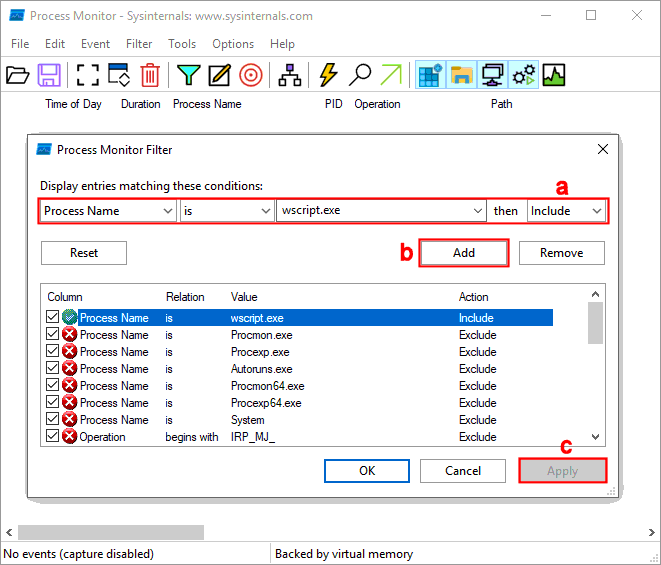Screen dimensions: 661x565
Task: Toggle Show Registry Activity icon
Action: [x=431, y=75]
